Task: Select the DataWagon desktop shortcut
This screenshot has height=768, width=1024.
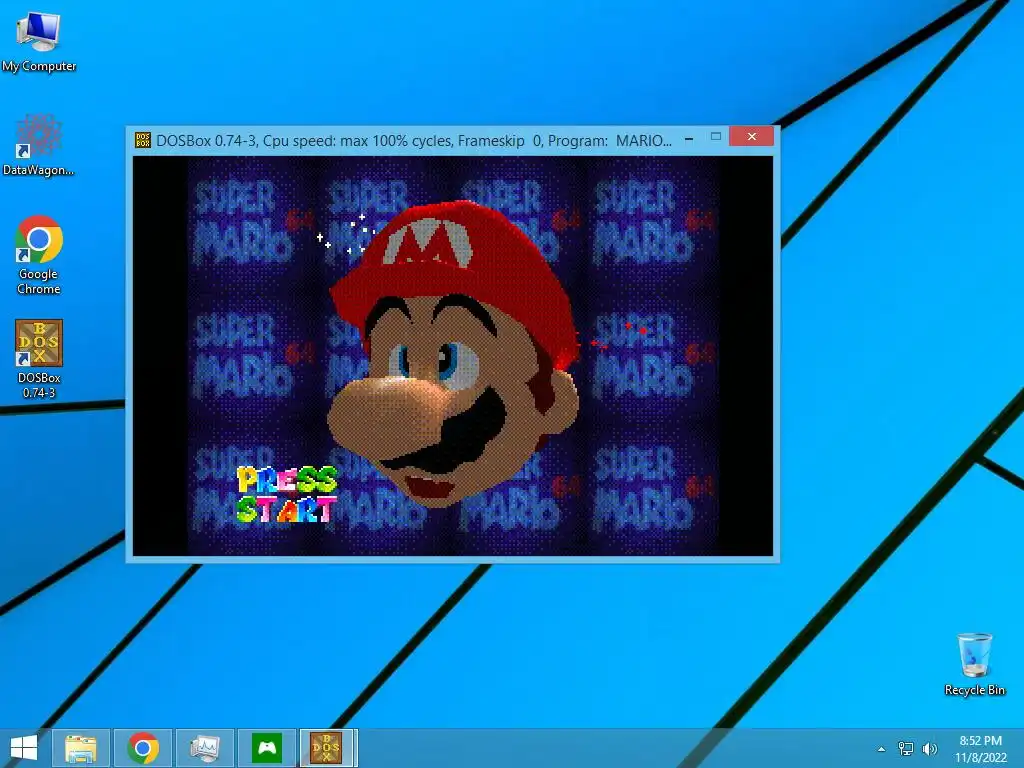Action: point(39,145)
